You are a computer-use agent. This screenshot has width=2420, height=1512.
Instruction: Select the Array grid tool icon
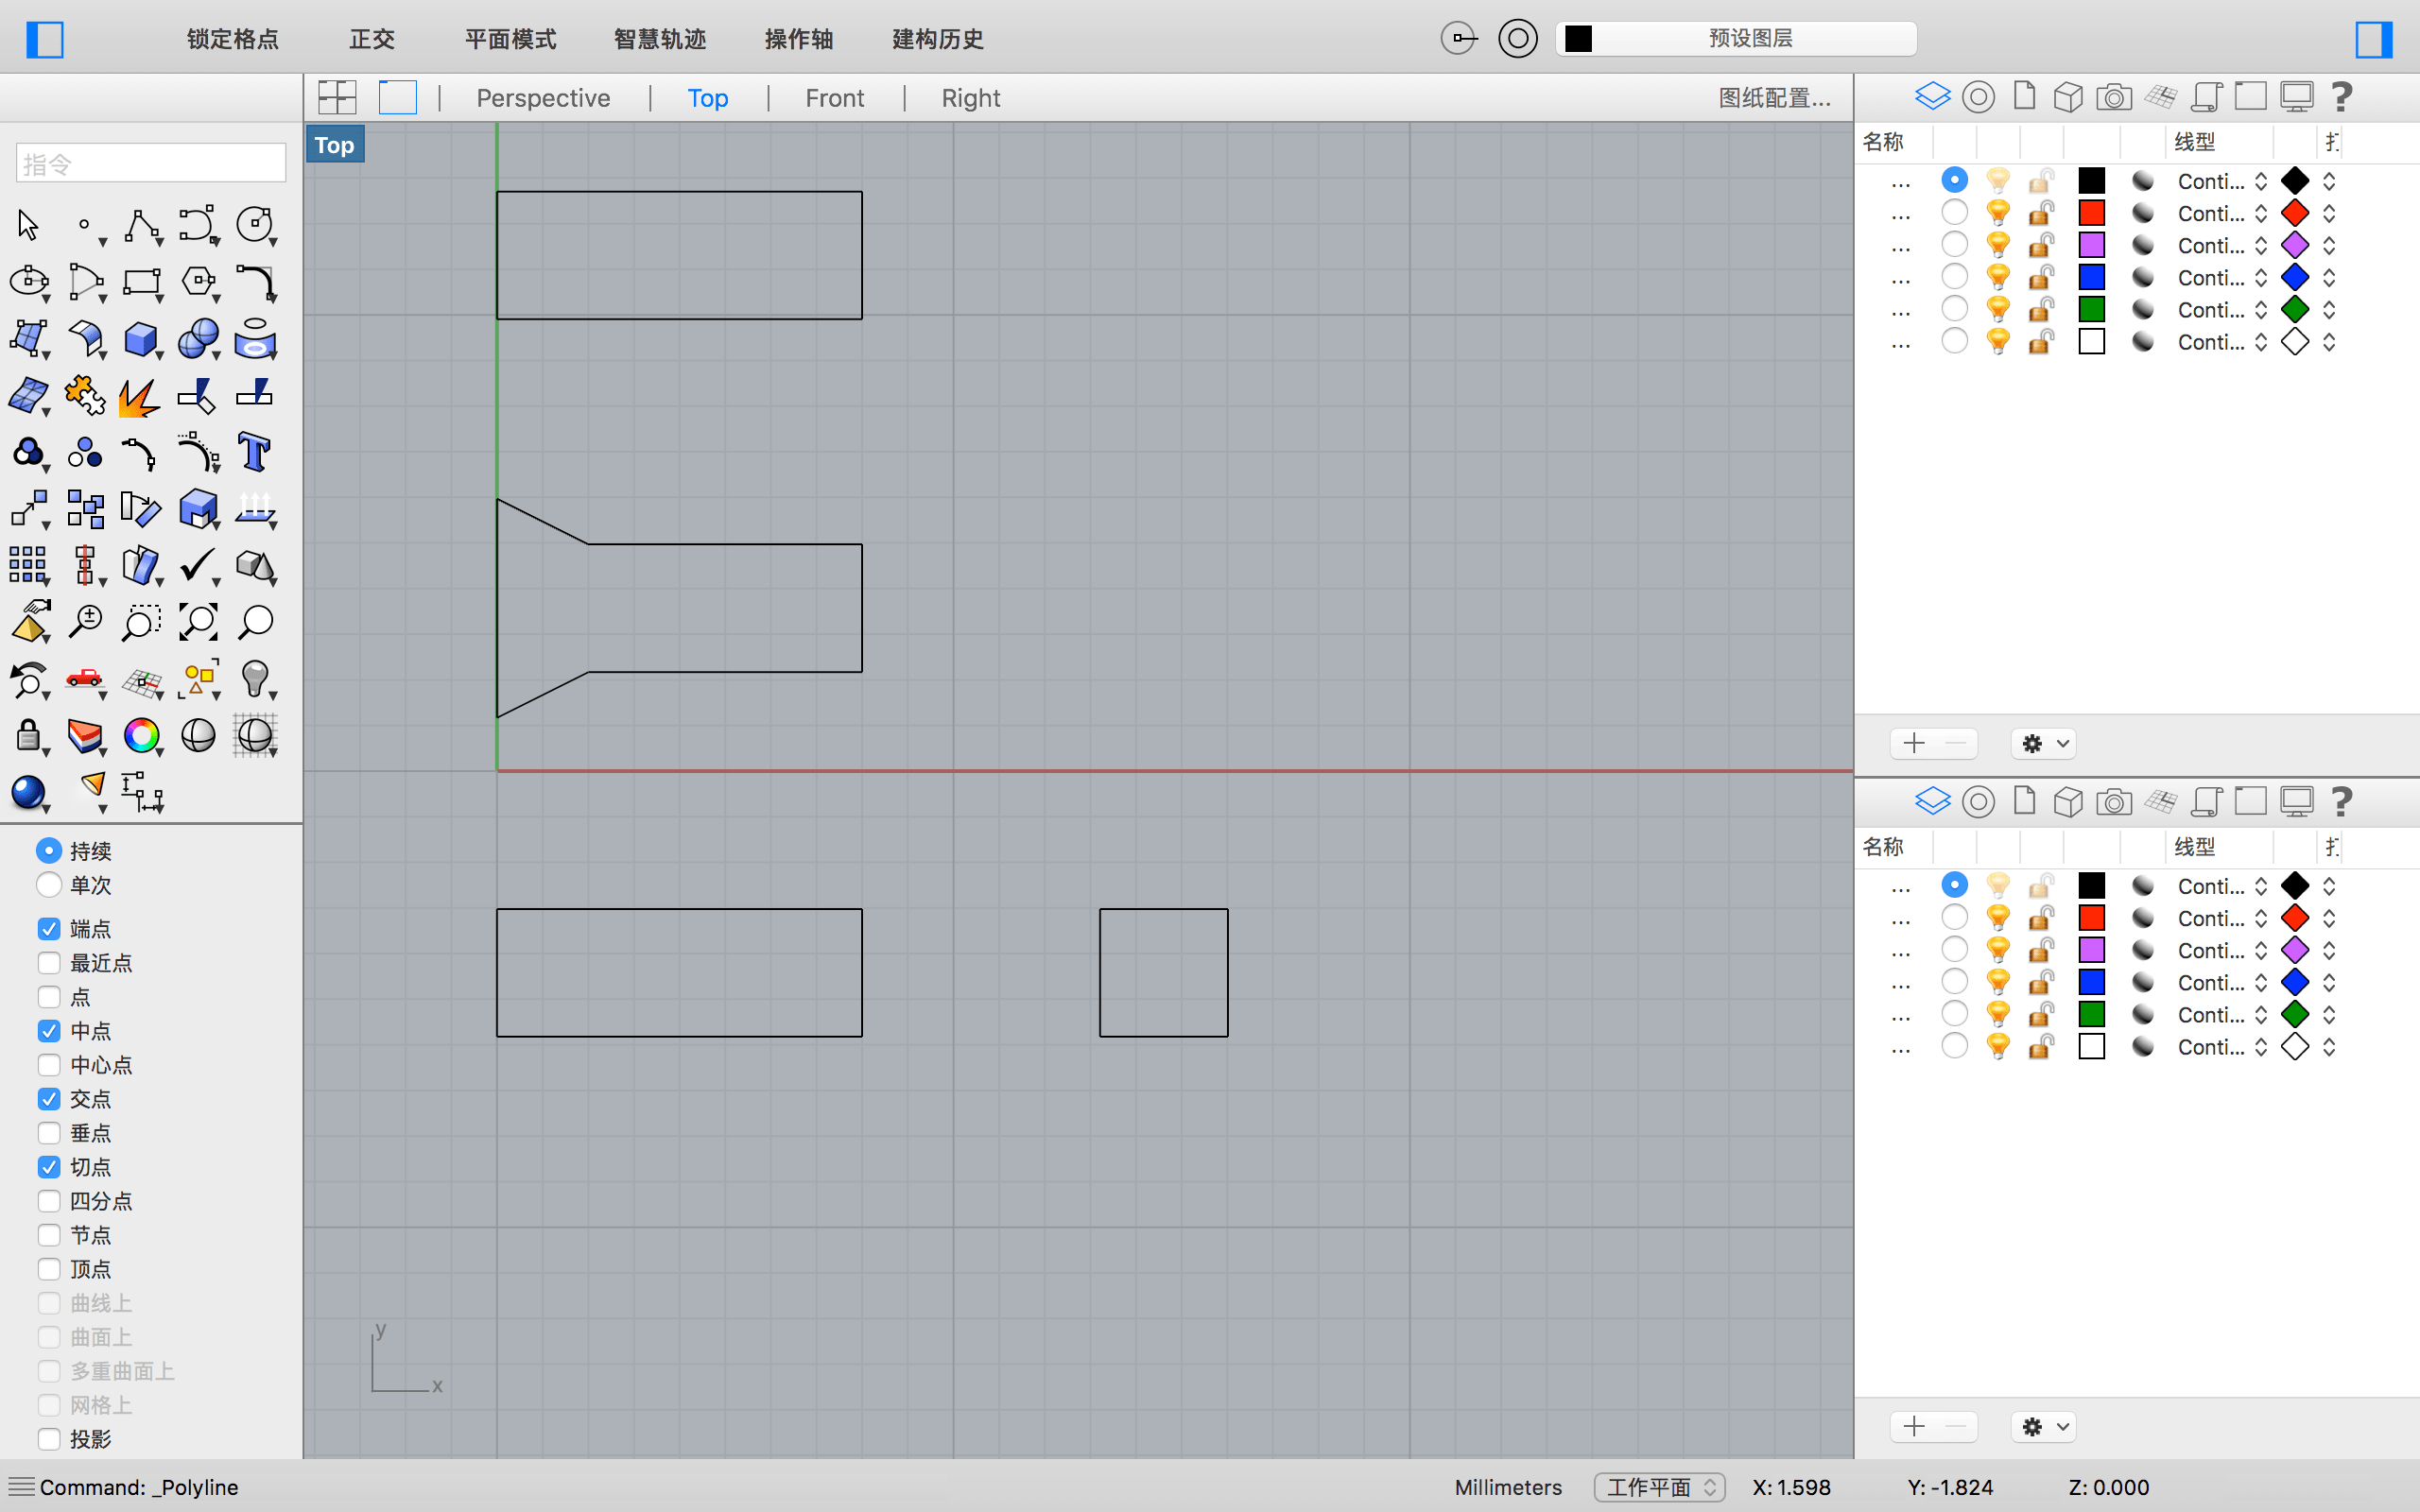pyautogui.click(x=28, y=565)
